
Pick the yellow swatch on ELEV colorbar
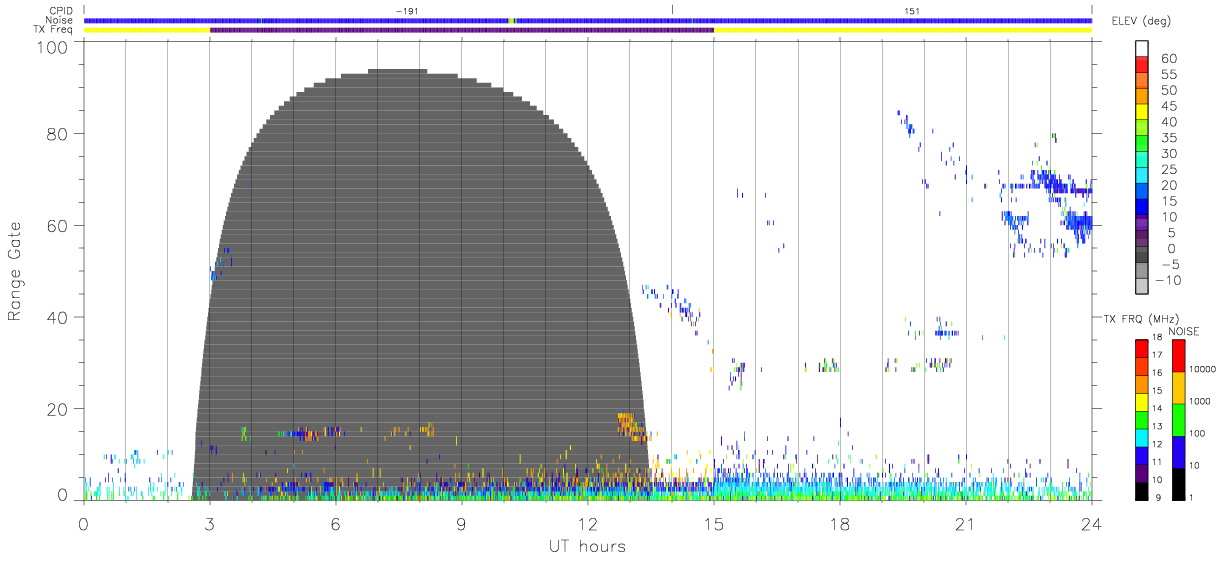pyautogui.click(x=1141, y=111)
